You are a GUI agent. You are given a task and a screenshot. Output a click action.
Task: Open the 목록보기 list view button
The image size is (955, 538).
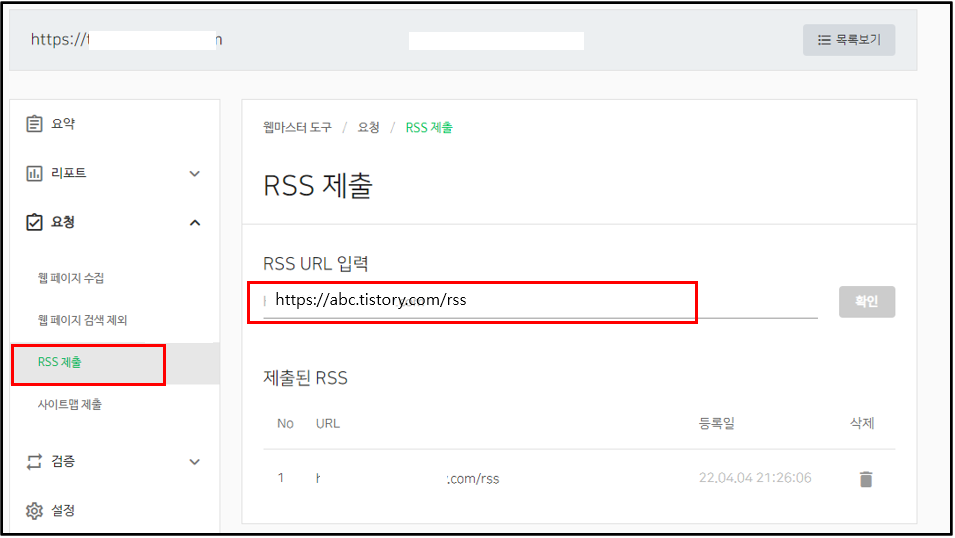(848, 40)
